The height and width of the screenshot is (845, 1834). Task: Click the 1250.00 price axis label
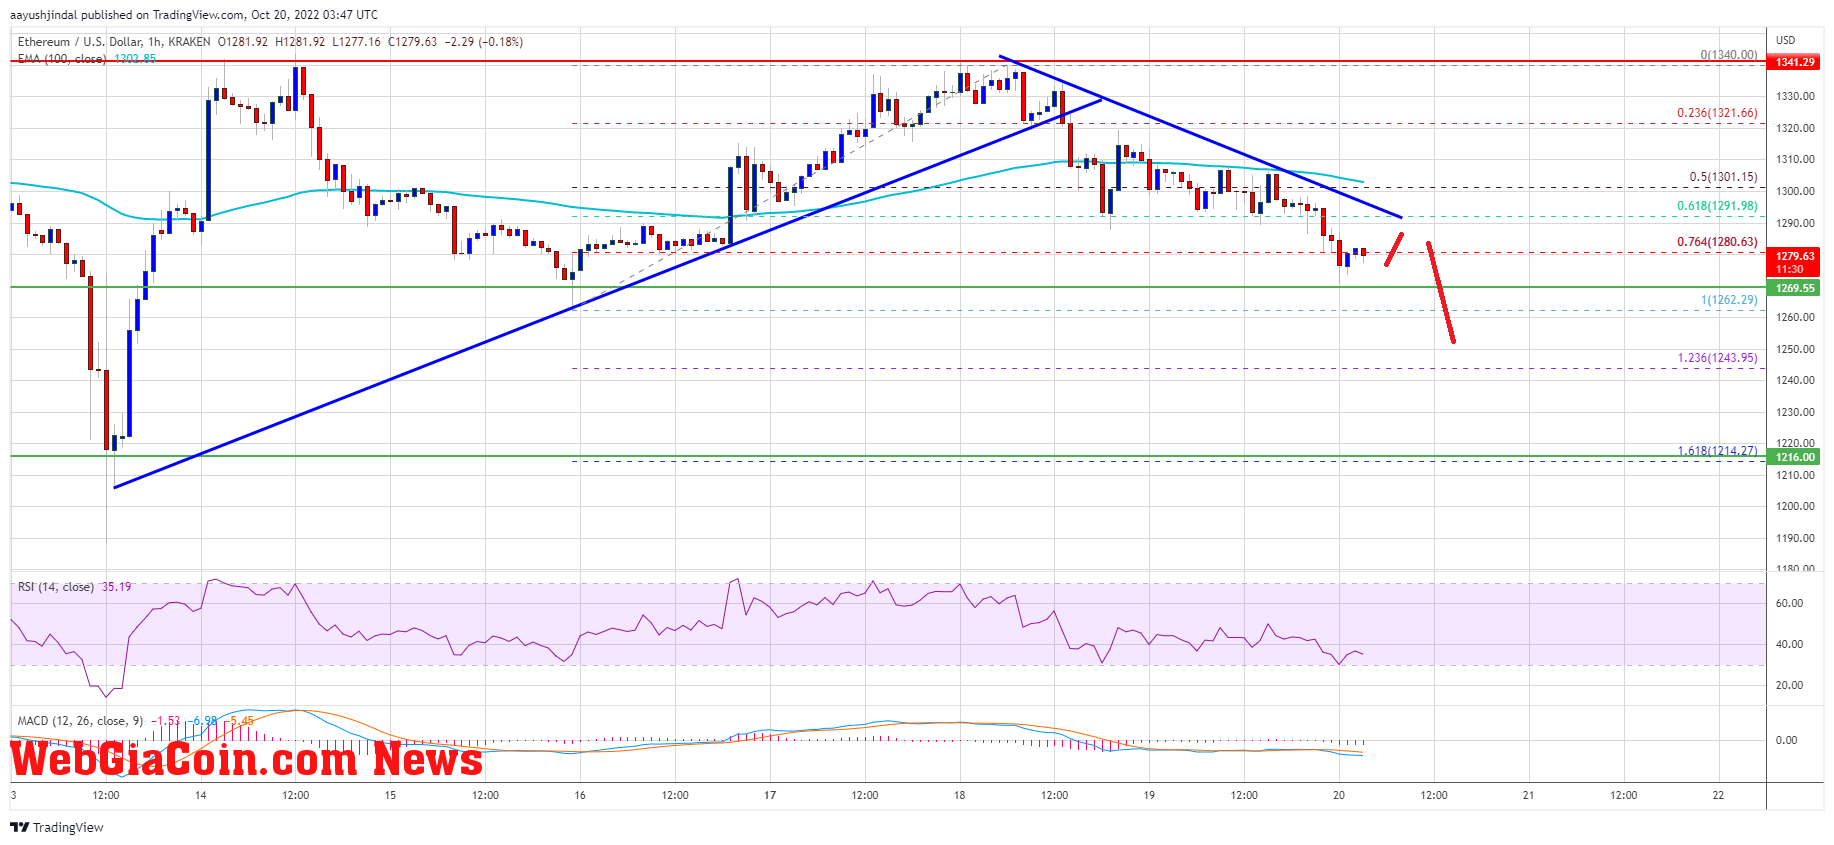[x=1795, y=349]
